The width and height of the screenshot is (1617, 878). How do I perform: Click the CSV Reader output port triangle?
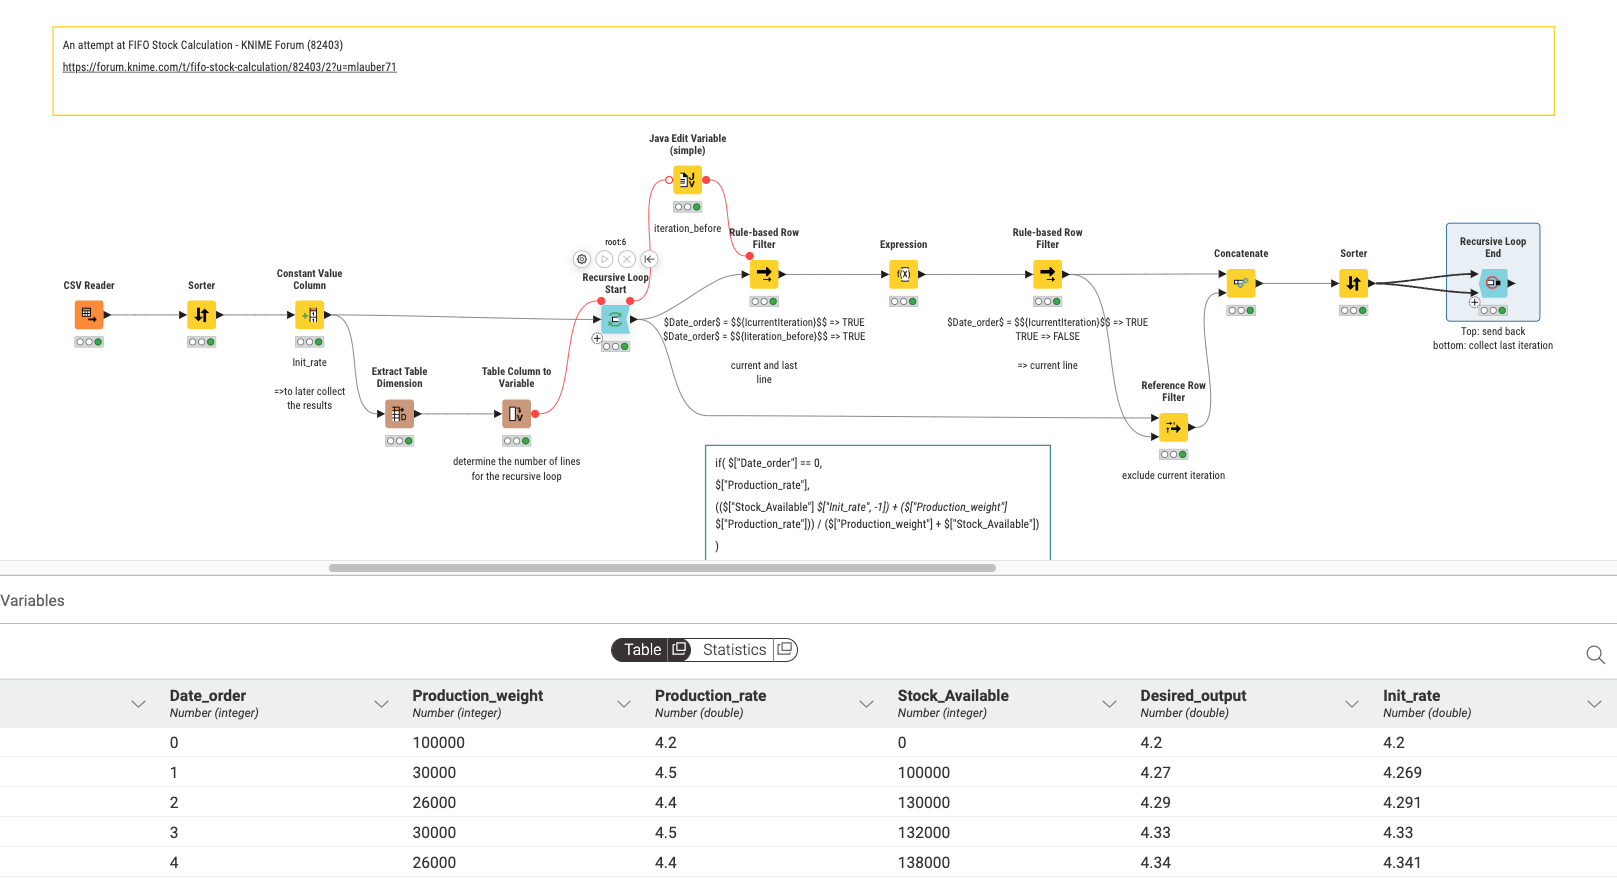(x=107, y=315)
